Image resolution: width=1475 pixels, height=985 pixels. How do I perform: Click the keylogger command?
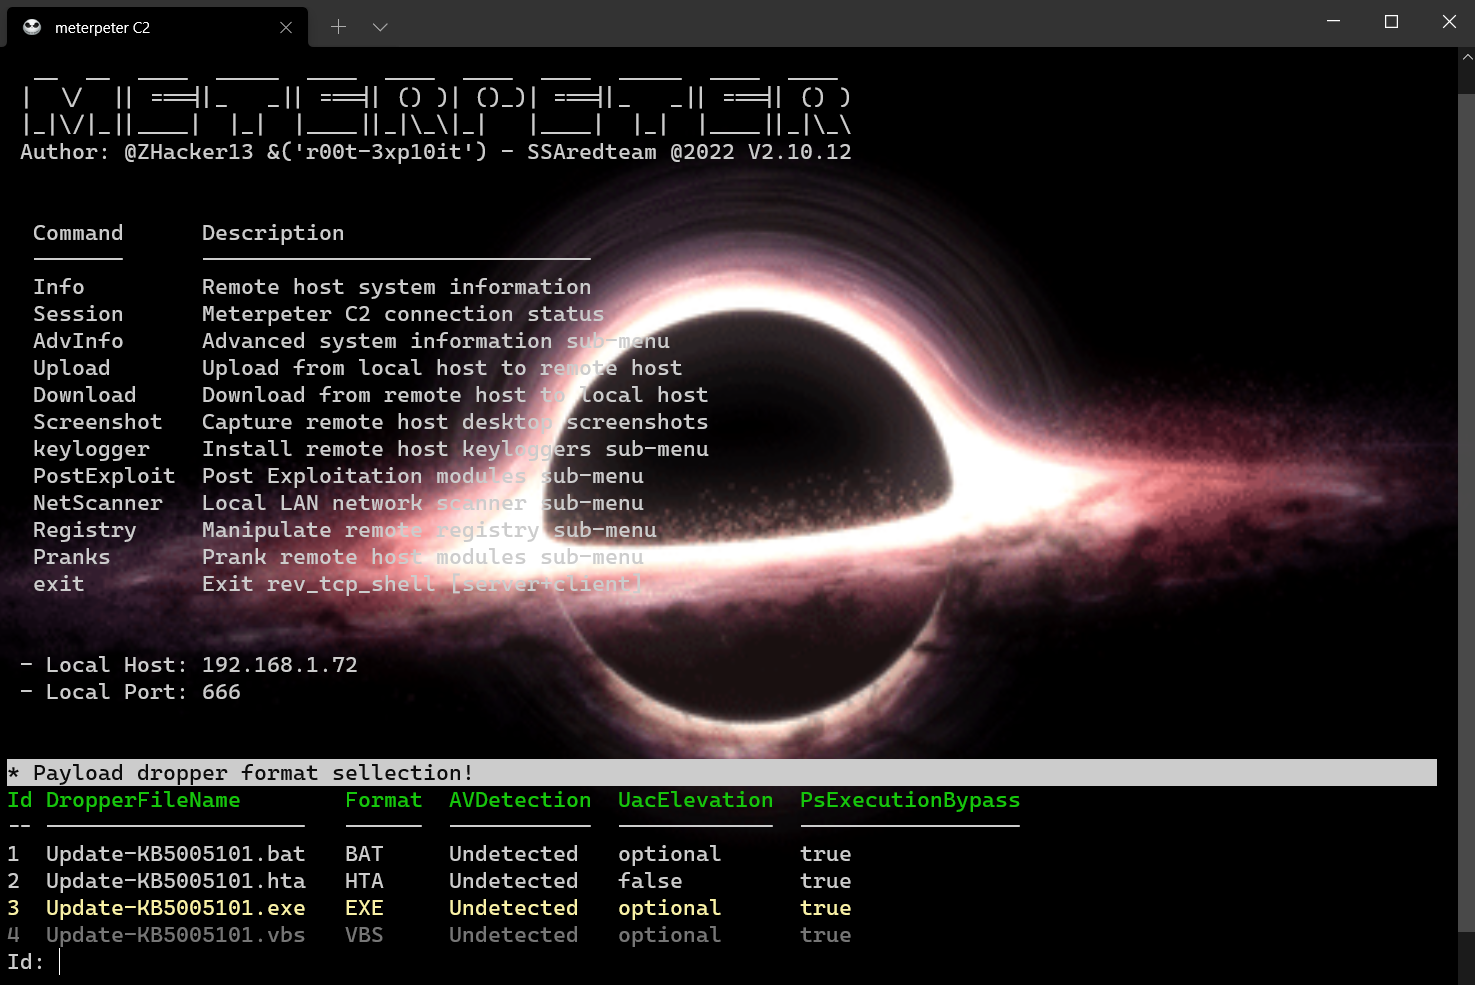coord(91,449)
